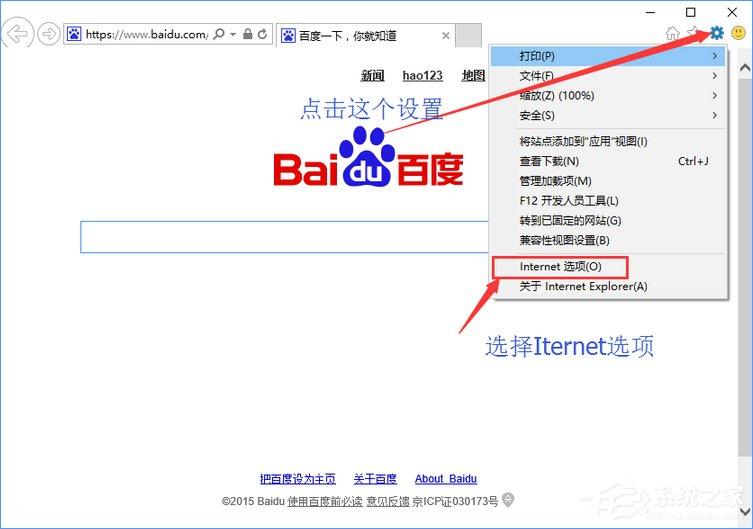Click the Favorites star icon
Image resolution: width=753 pixels, height=529 pixels.
[x=693, y=33]
